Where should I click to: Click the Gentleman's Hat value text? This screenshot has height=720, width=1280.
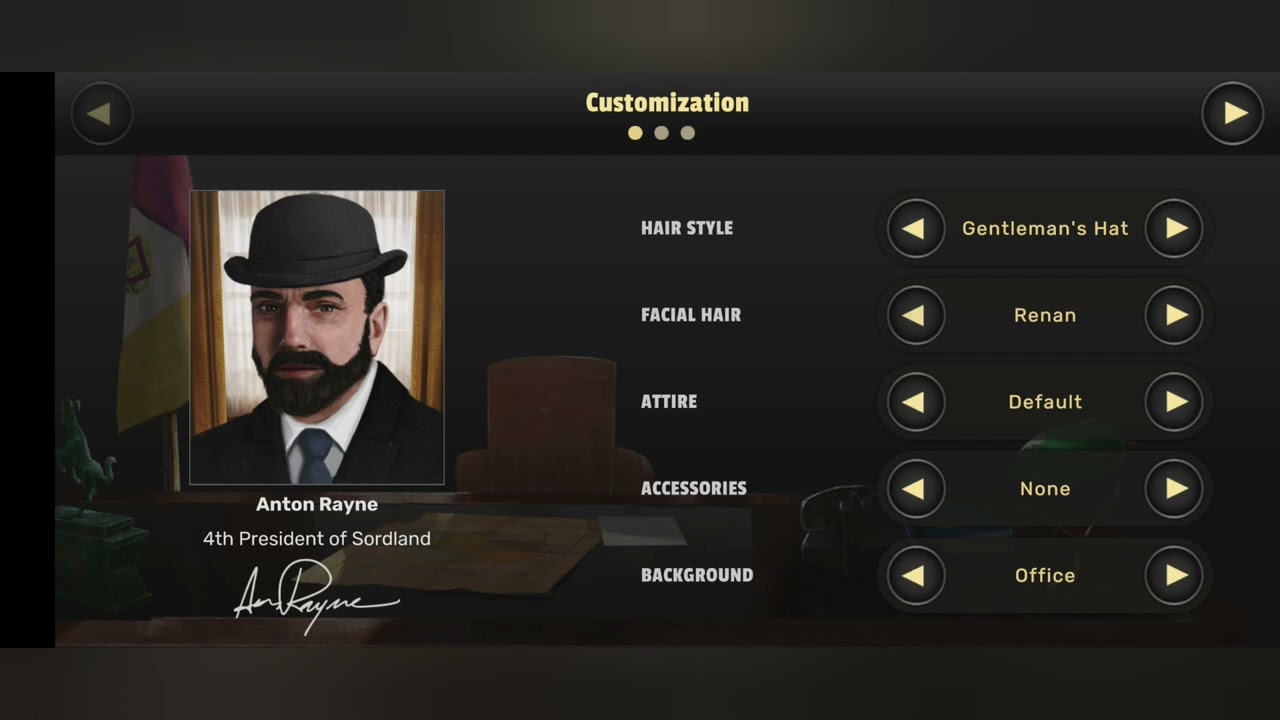tap(1045, 228)
